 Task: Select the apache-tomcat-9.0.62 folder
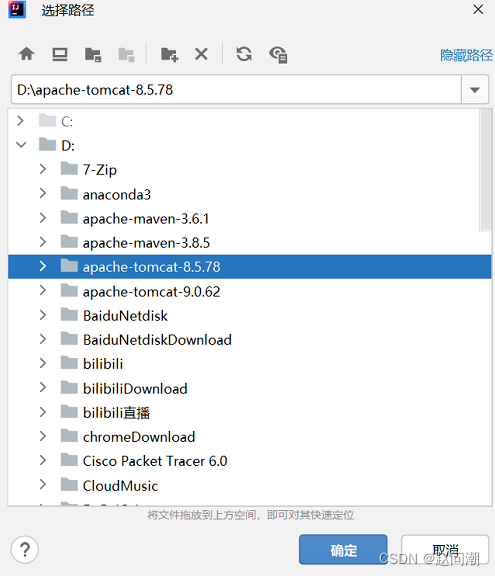[151, 292]
